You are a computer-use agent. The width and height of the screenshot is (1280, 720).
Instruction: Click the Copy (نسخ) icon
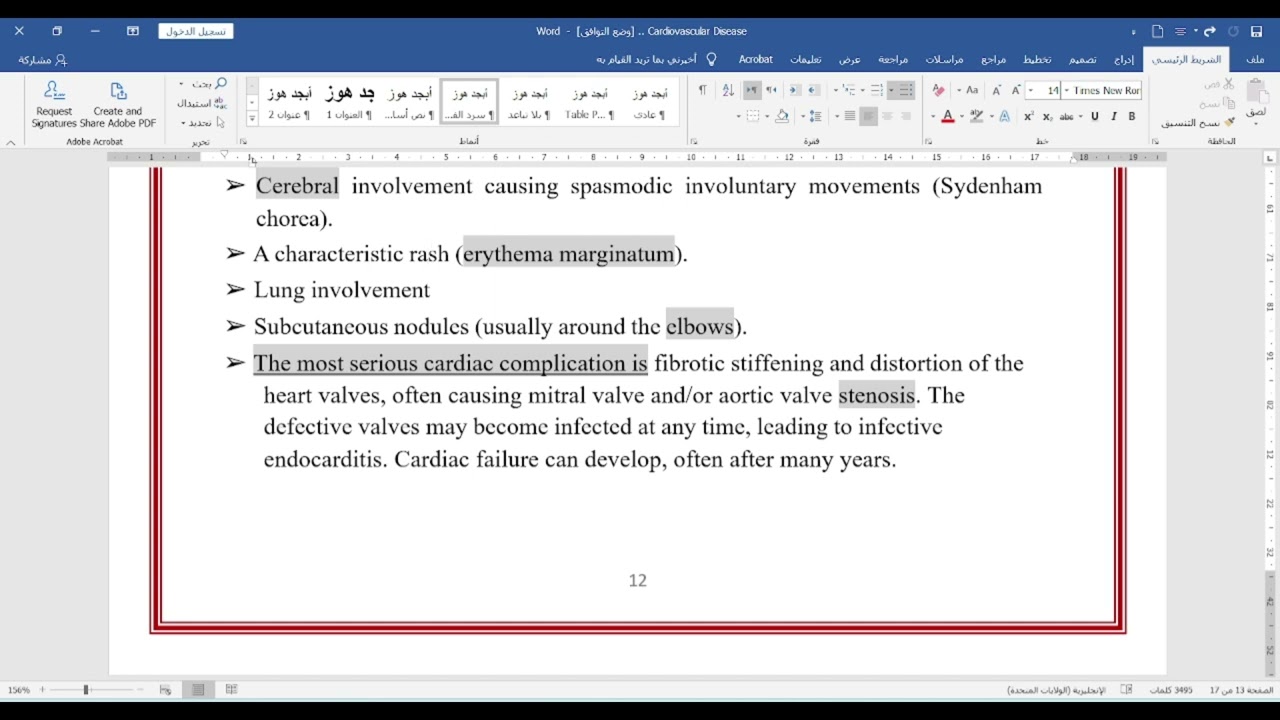click(x=1218, y=103)
